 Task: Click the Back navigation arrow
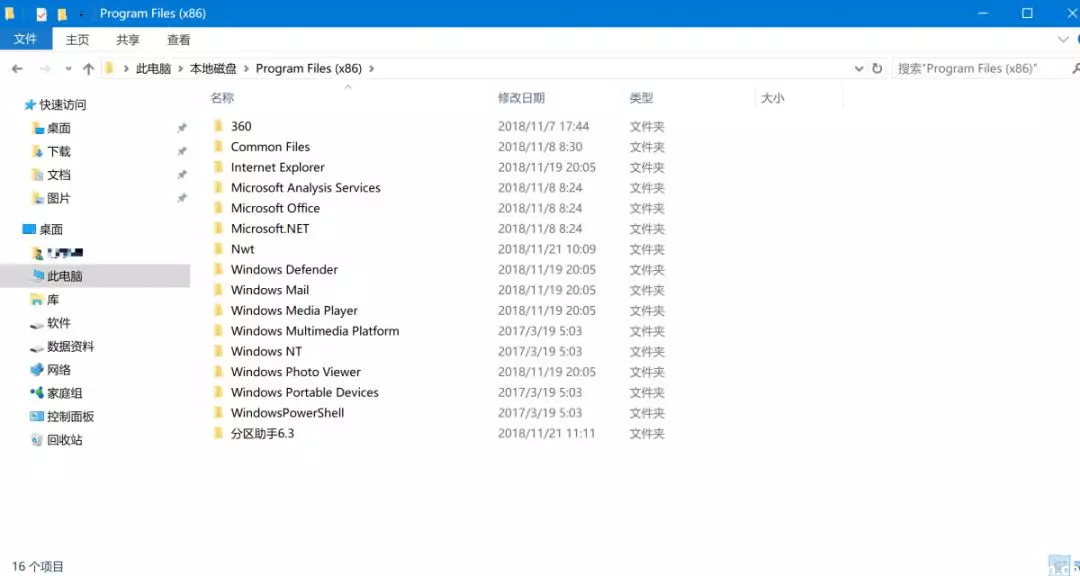point(17,69)
